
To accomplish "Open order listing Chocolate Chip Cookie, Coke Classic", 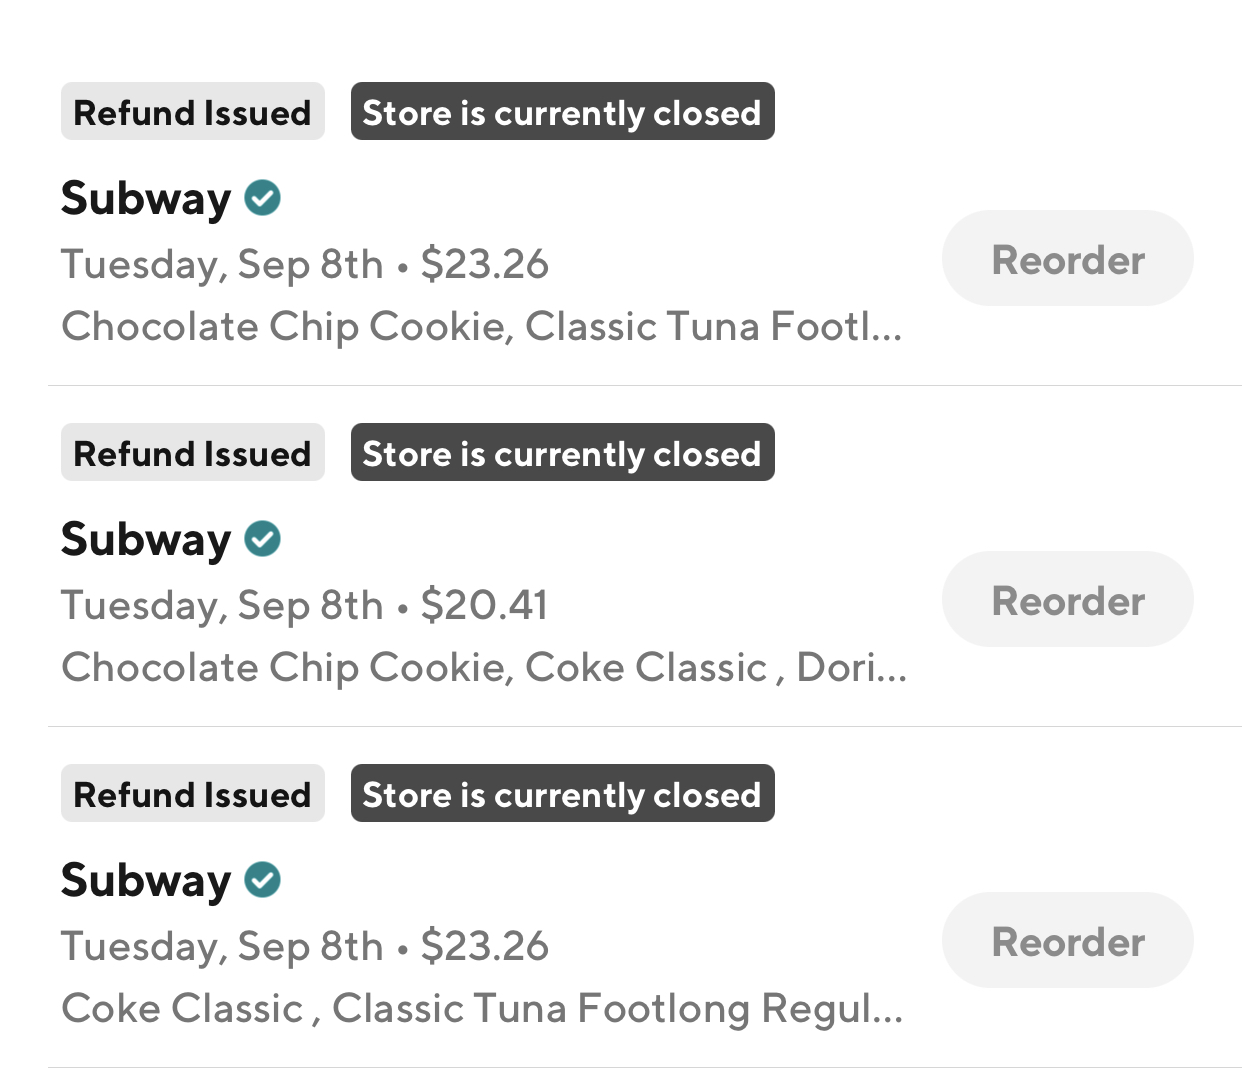I will [484, 668].
